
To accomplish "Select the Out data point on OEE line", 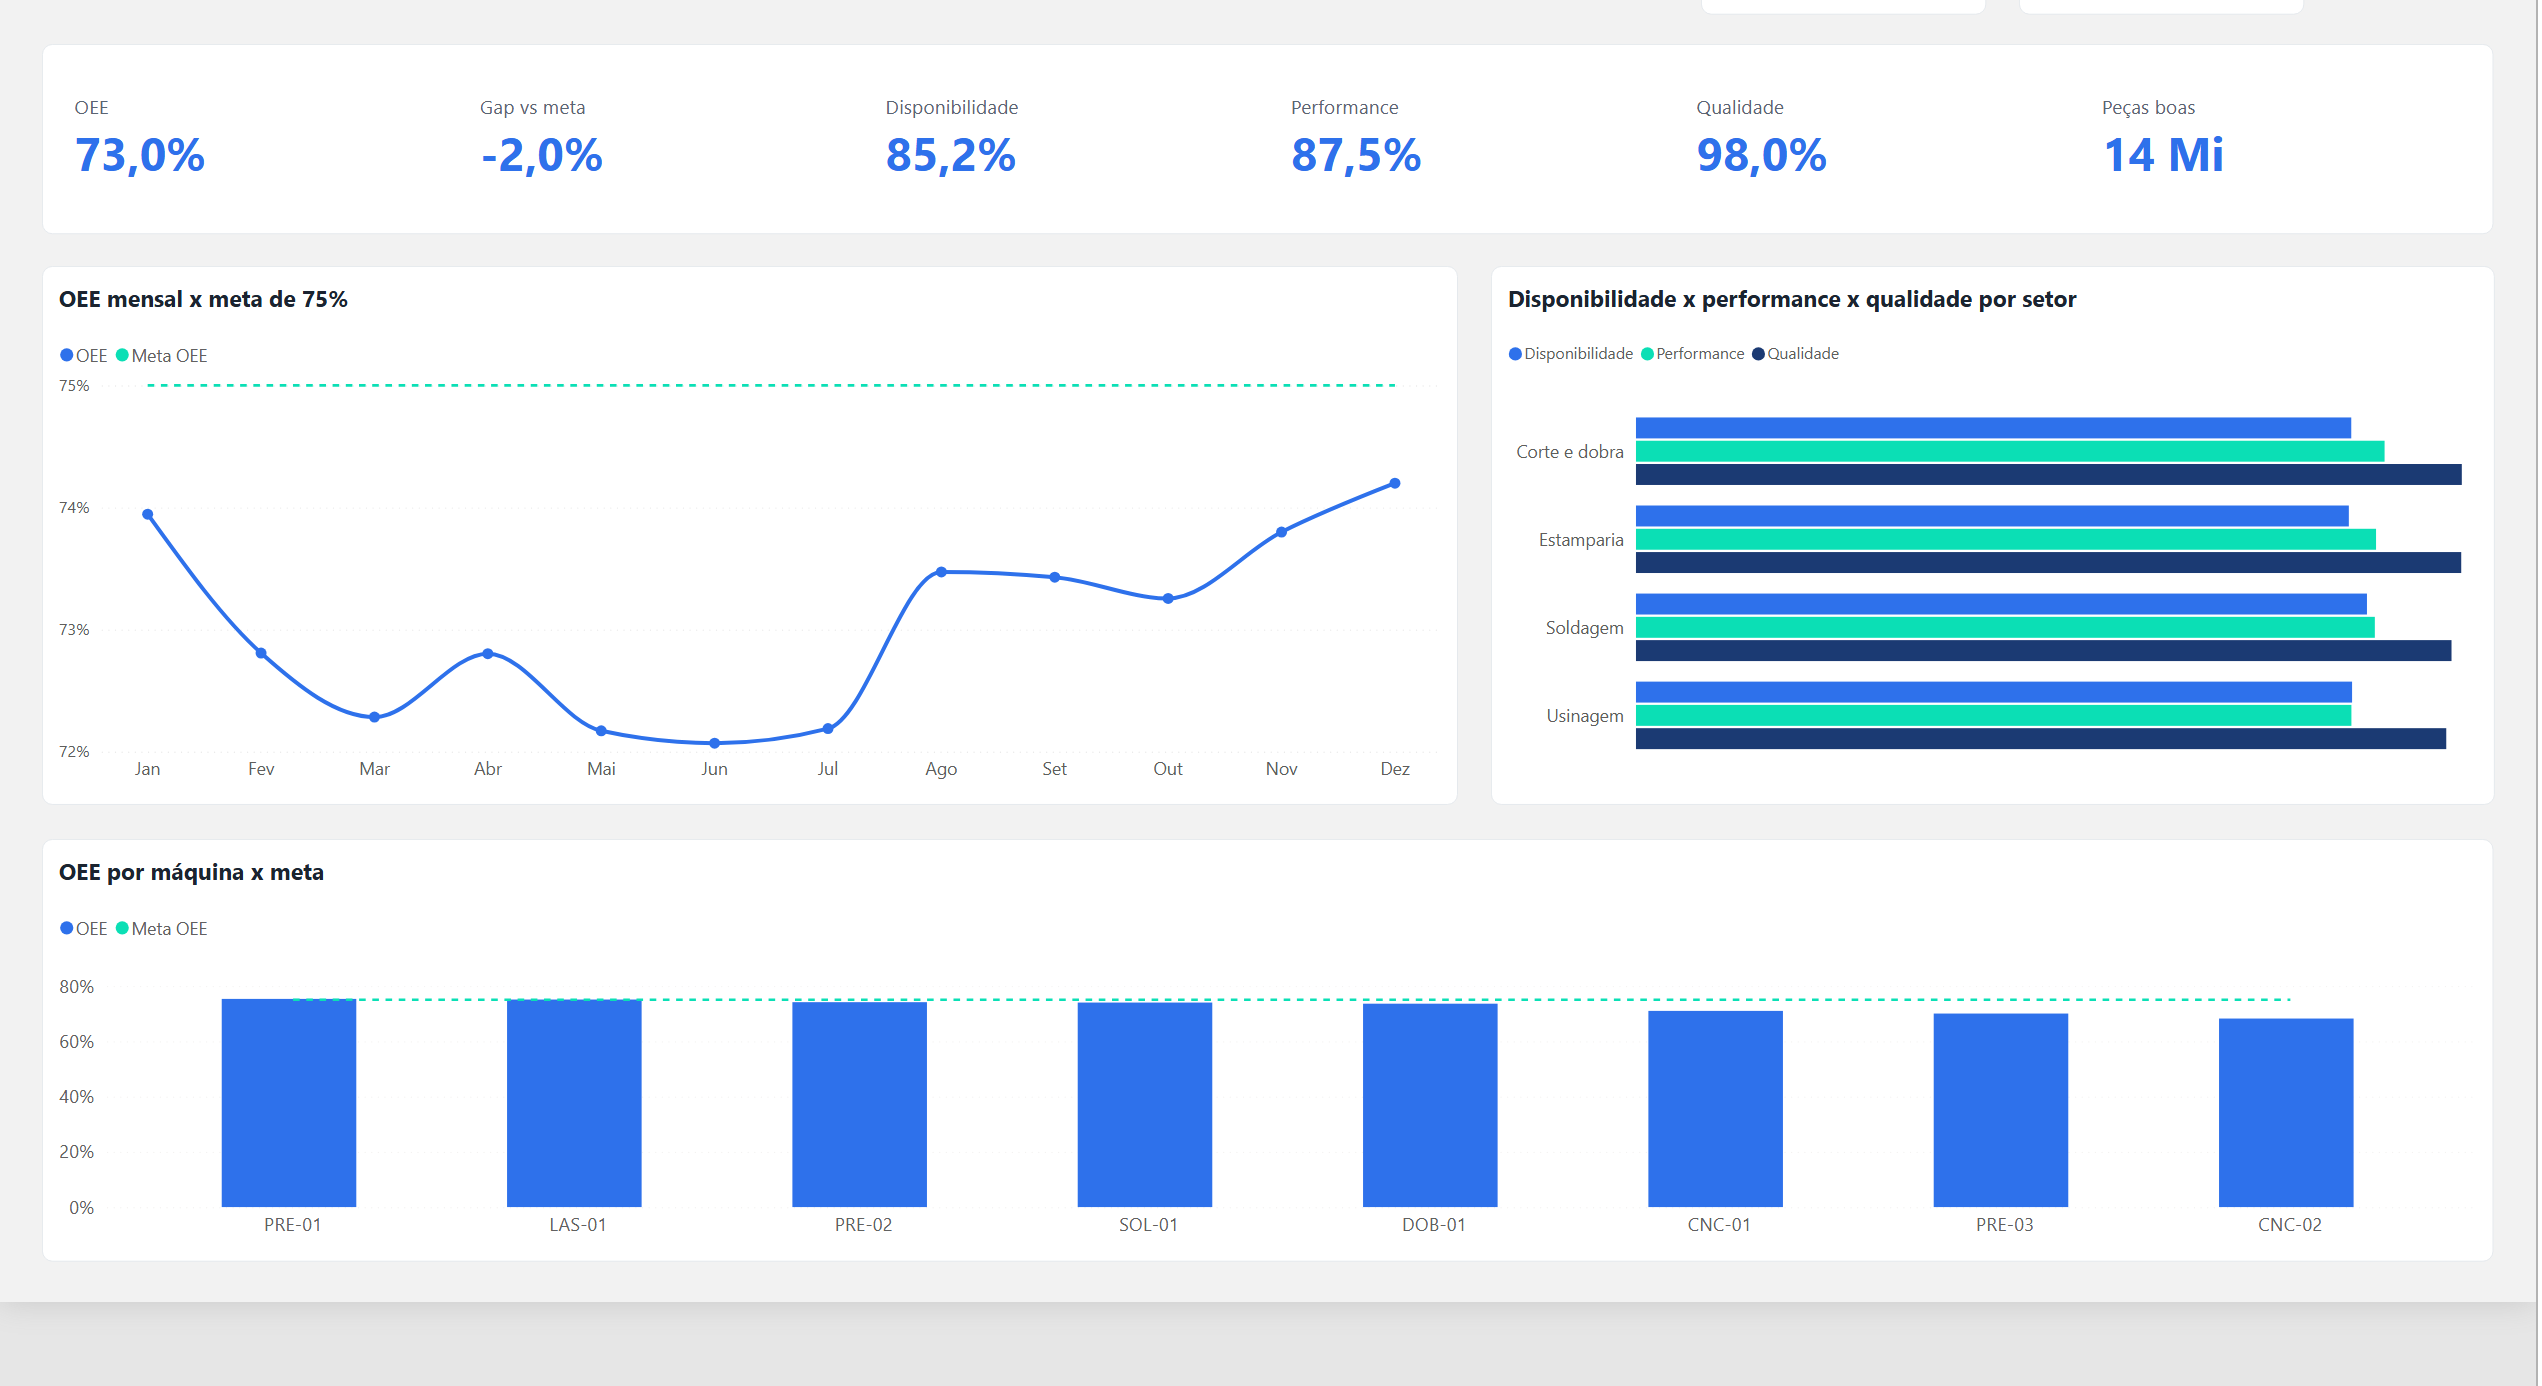I will (x=1168, y=598).
